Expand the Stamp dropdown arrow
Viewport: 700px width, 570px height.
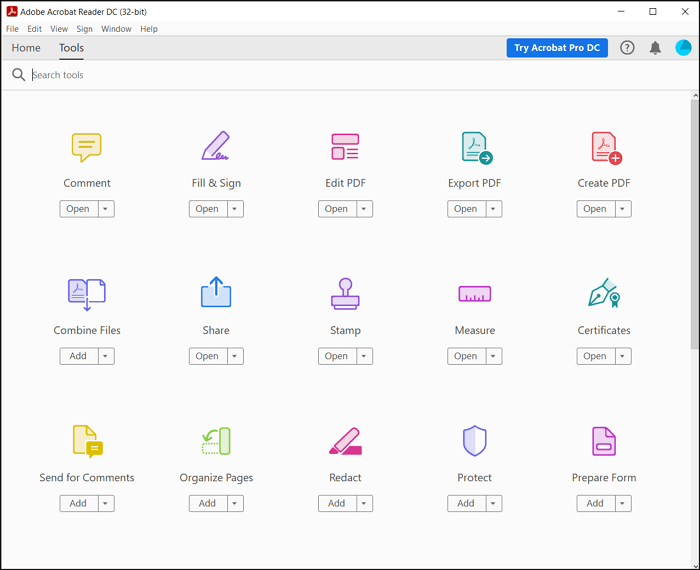pos(364,356)
